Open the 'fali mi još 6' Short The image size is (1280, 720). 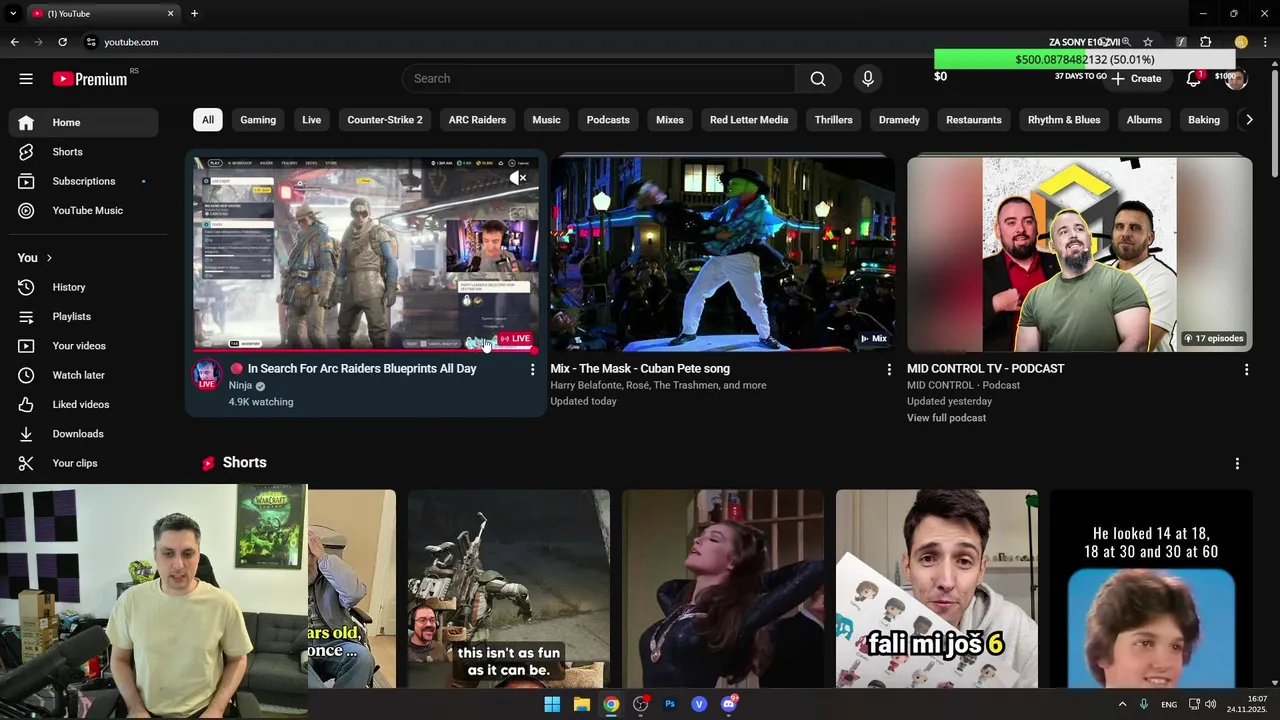coord(937,589)
